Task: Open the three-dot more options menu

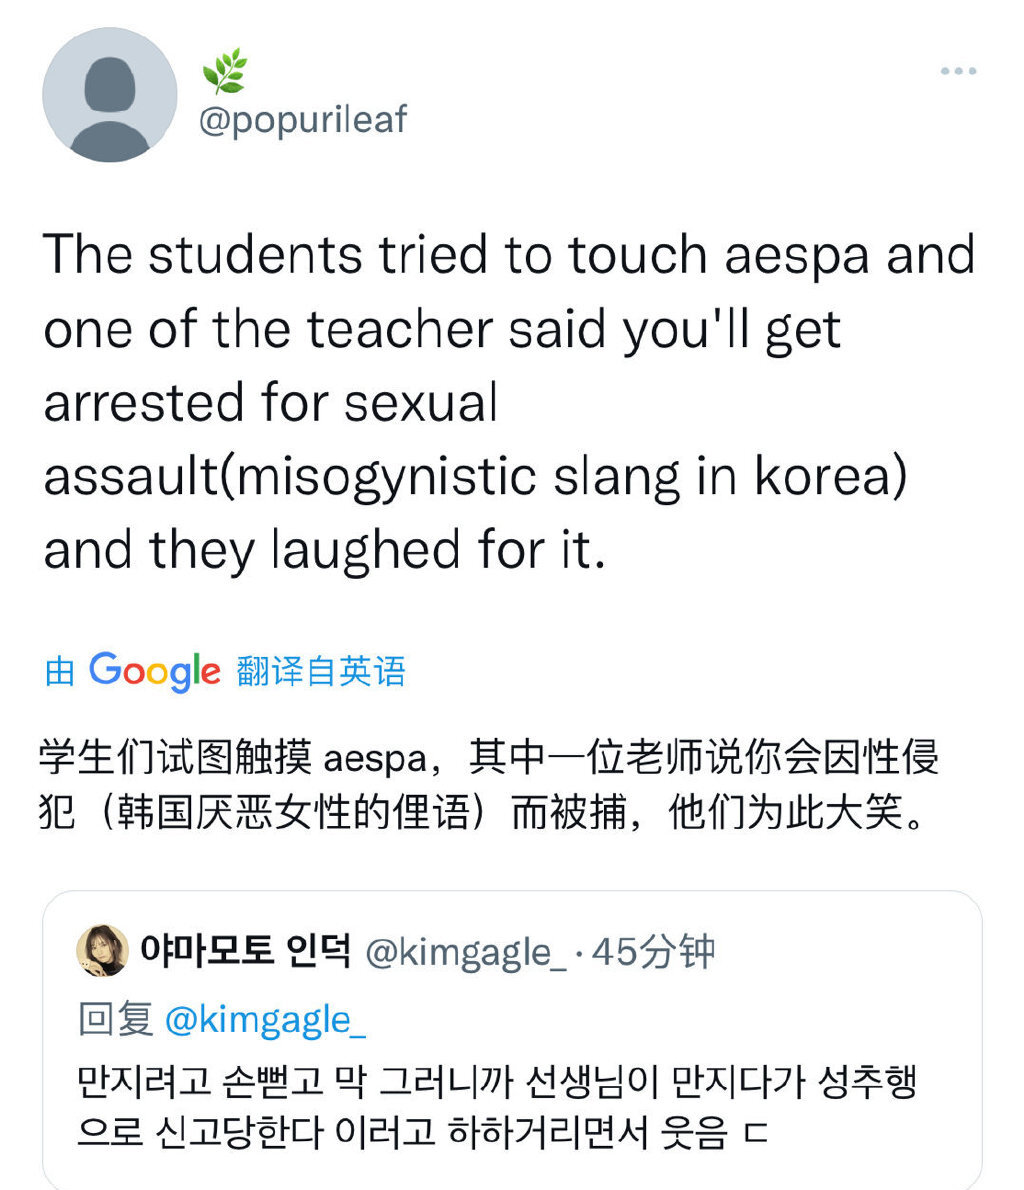Action: click(958, 71)
